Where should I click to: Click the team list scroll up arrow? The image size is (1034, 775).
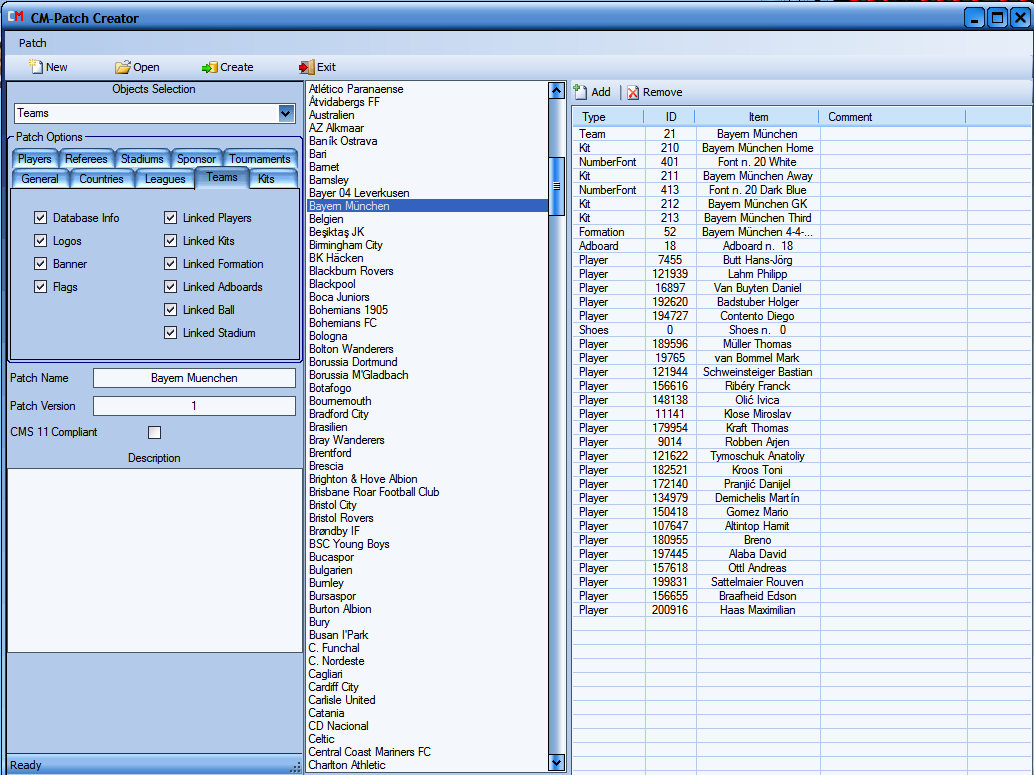click(557, 90)
